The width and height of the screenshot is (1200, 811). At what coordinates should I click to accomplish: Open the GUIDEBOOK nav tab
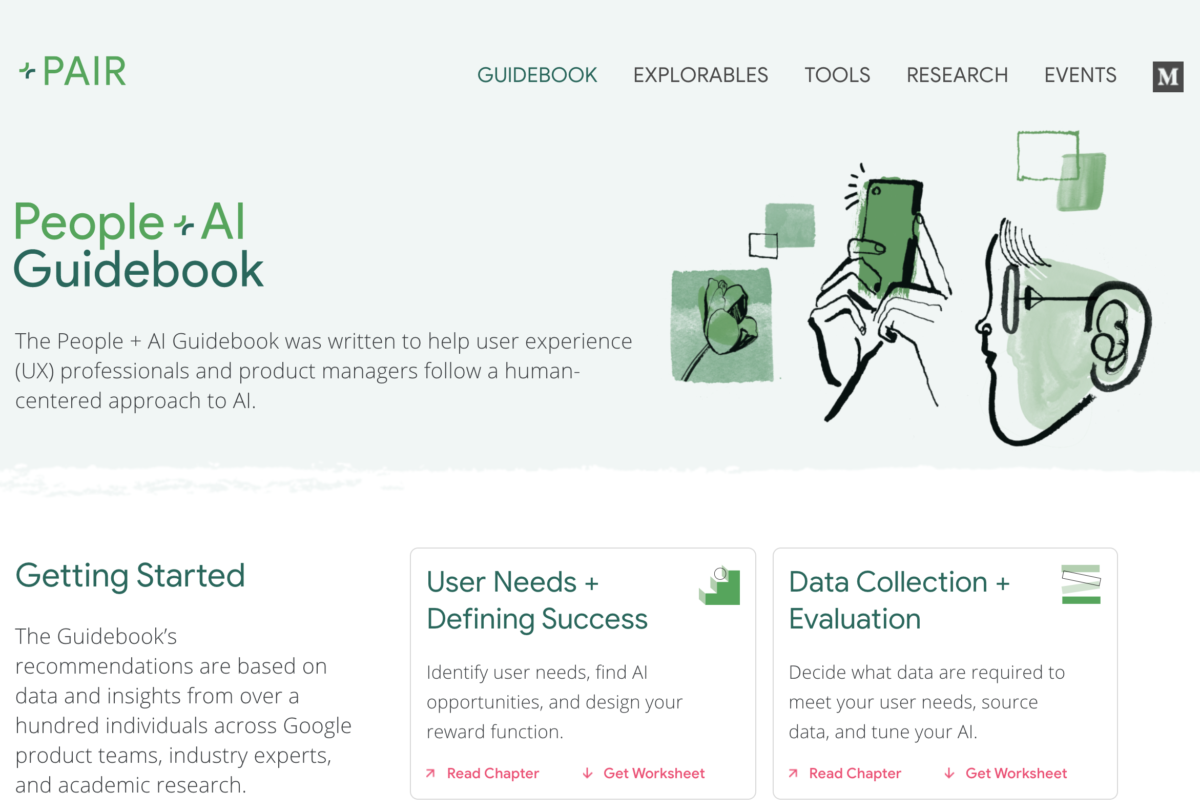coord(537,75)
